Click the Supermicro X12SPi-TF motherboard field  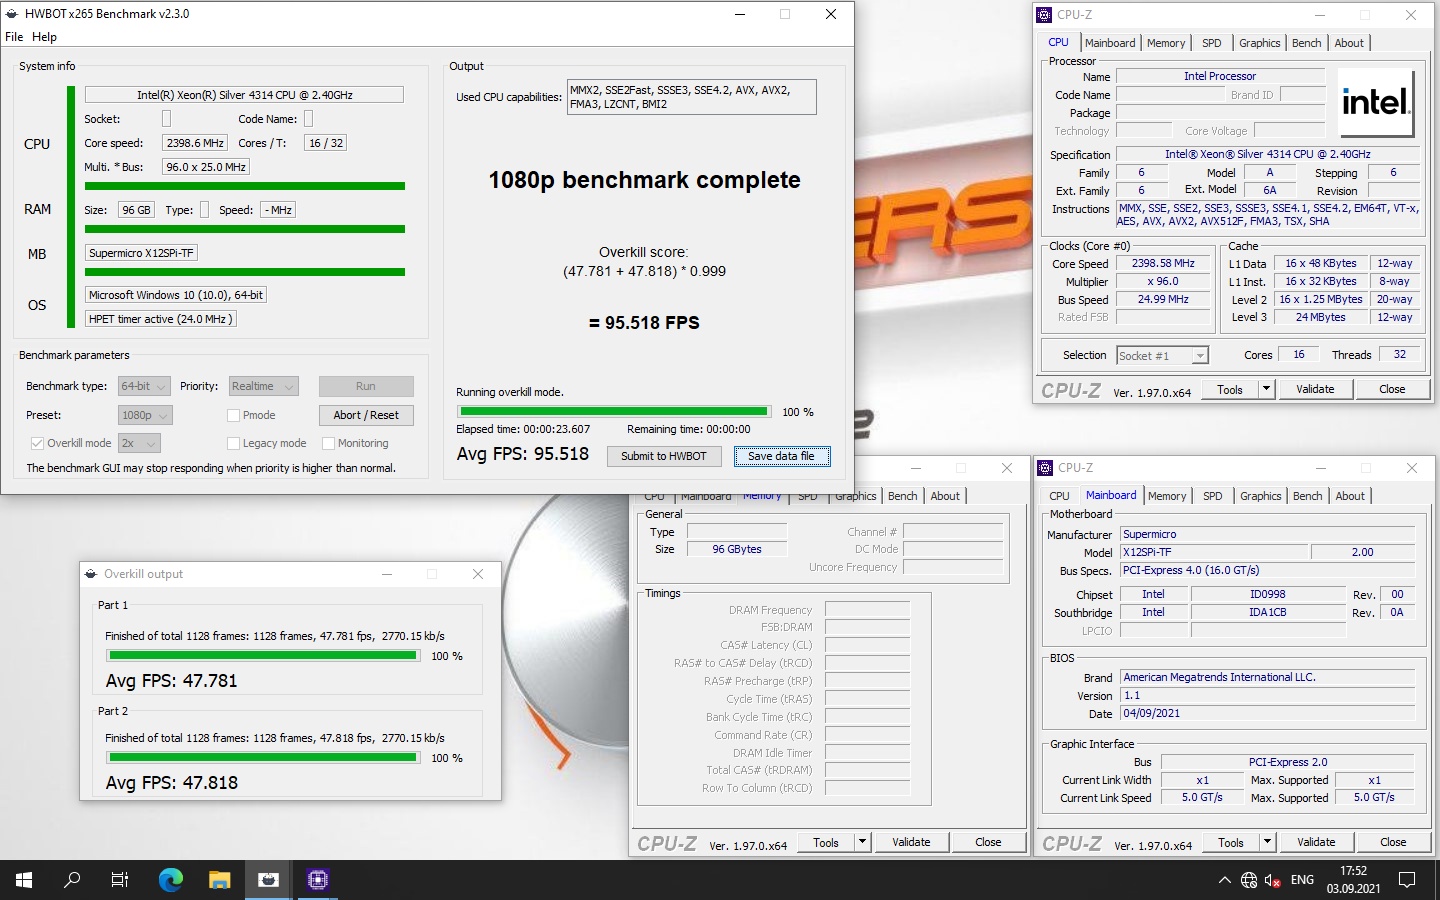click(x=141, y=253)
